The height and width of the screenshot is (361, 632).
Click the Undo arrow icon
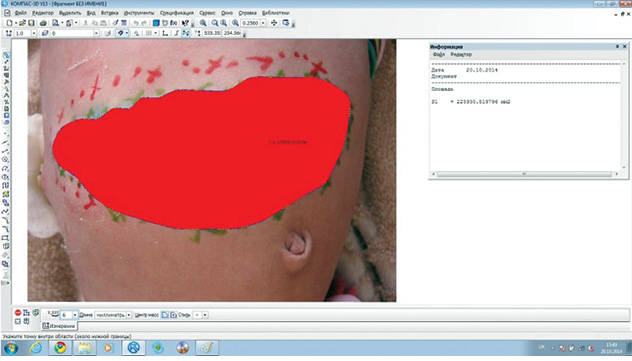[136, 23]
